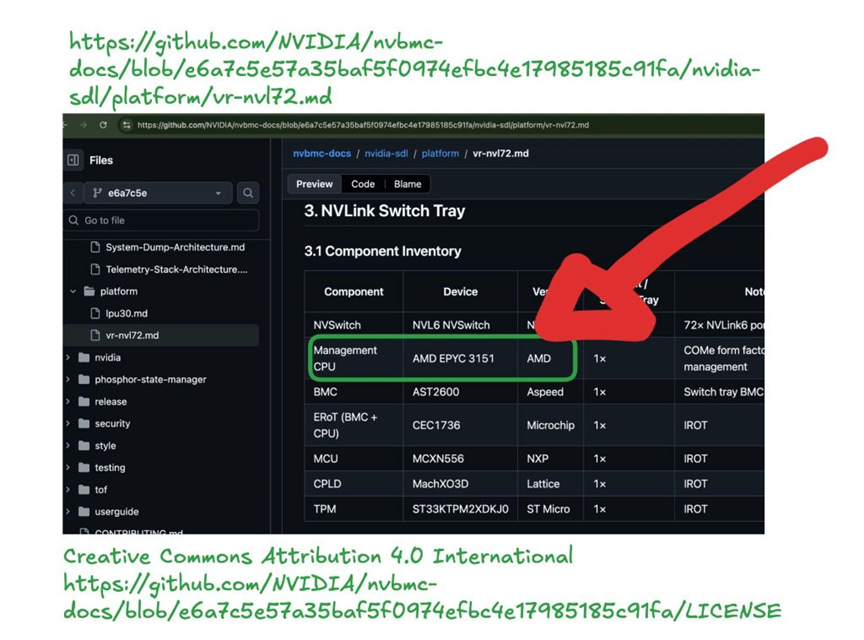Expand the style folder chevron

(68, 445)
